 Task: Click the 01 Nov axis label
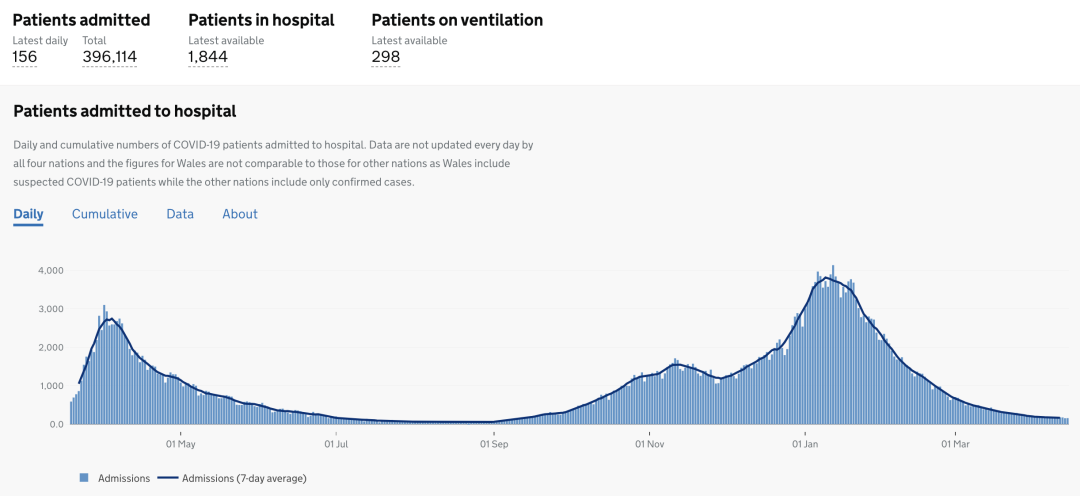click(x=648, y=444)
